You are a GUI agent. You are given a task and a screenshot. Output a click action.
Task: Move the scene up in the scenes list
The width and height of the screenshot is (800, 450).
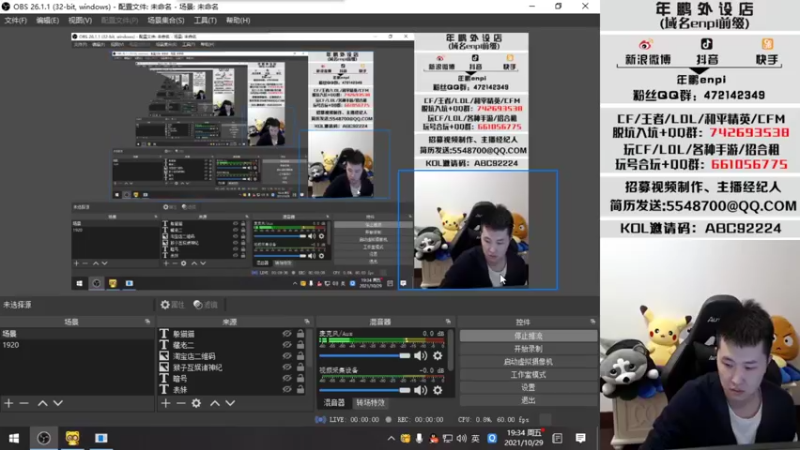[x=42, y=403]
